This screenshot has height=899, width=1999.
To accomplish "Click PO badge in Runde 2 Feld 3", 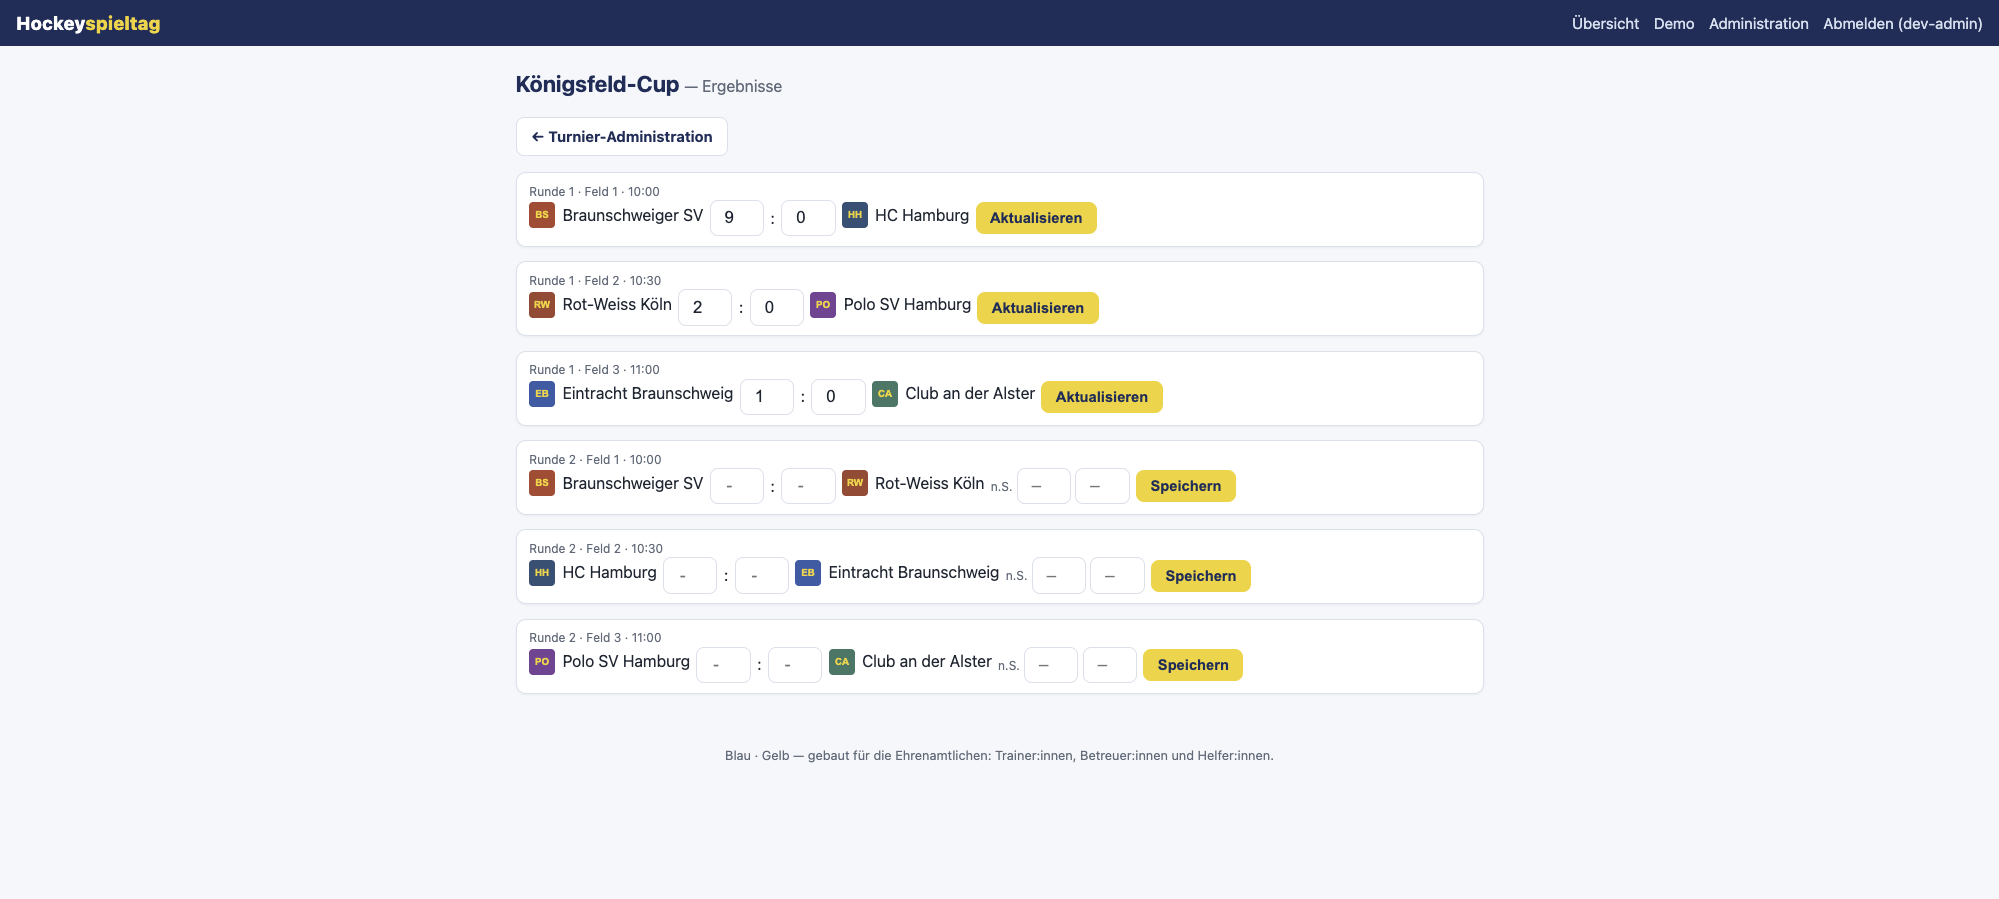I will coord(542,662).
